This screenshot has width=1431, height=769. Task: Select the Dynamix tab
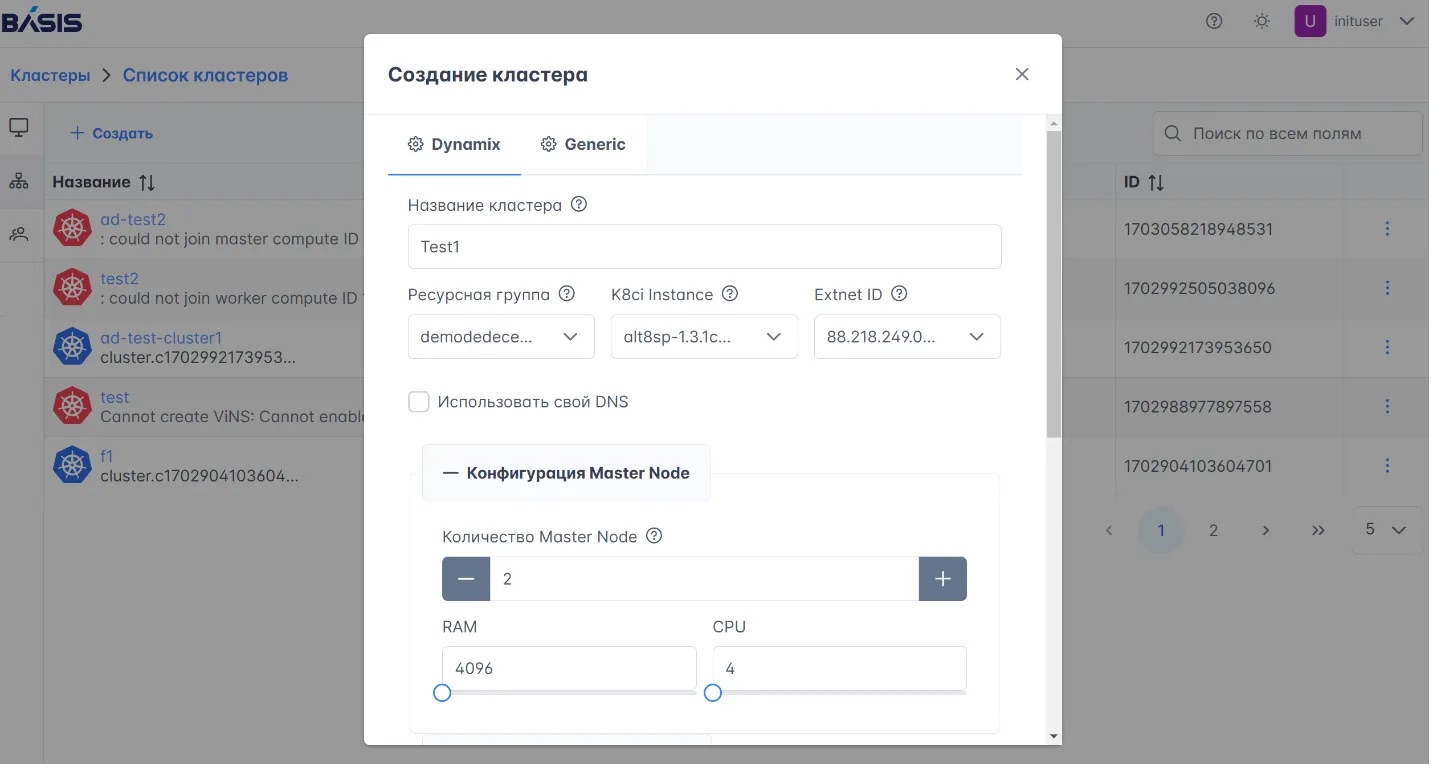tap(454, 145)
